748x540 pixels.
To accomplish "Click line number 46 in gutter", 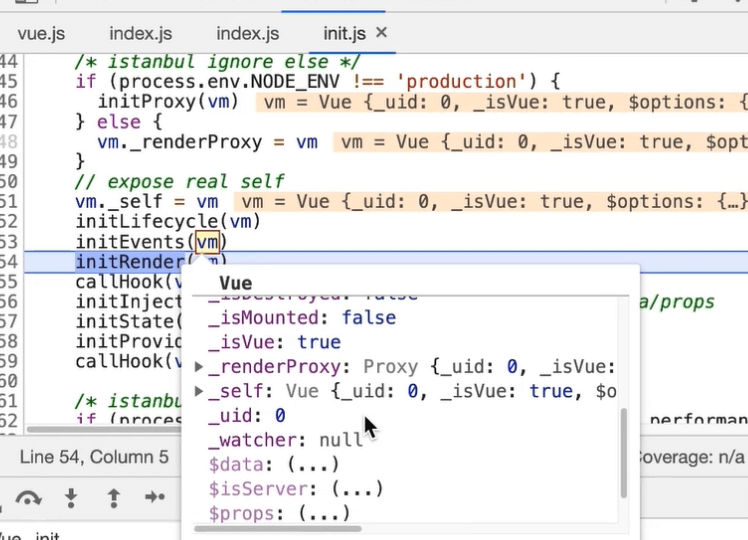I will coord(9,102).
